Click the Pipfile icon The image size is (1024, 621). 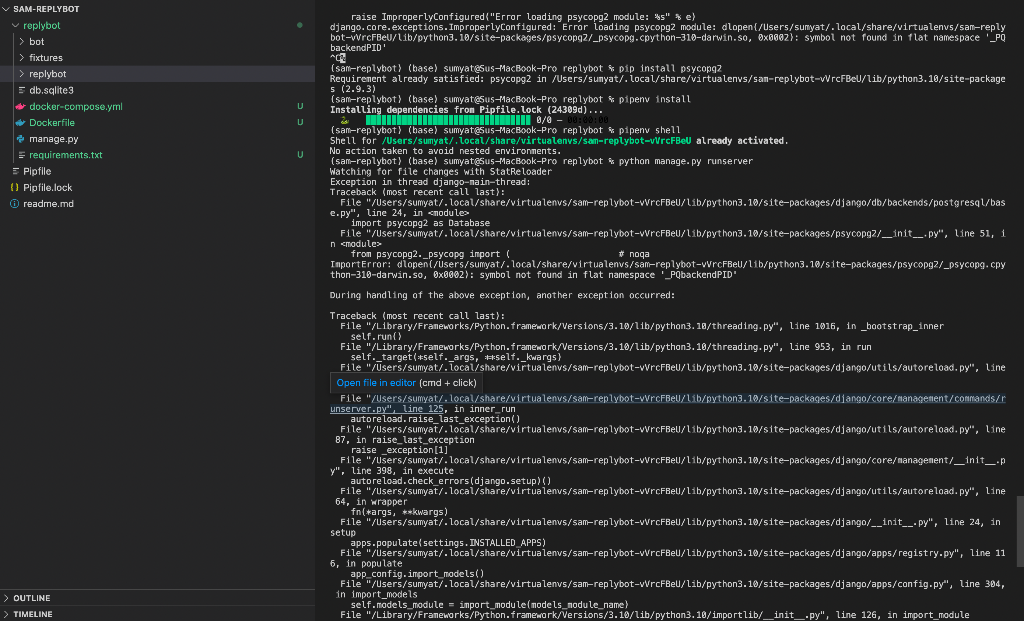point(15,171)
